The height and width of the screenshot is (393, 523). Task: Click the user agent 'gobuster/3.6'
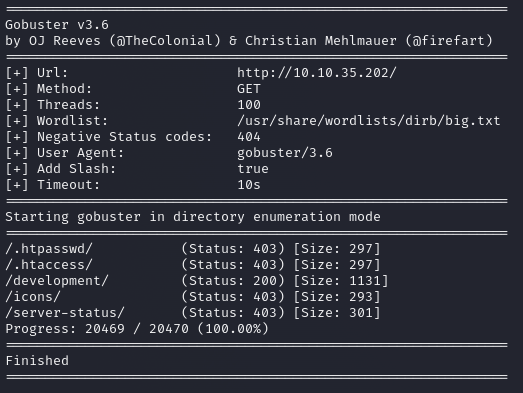tap(285, 153)
